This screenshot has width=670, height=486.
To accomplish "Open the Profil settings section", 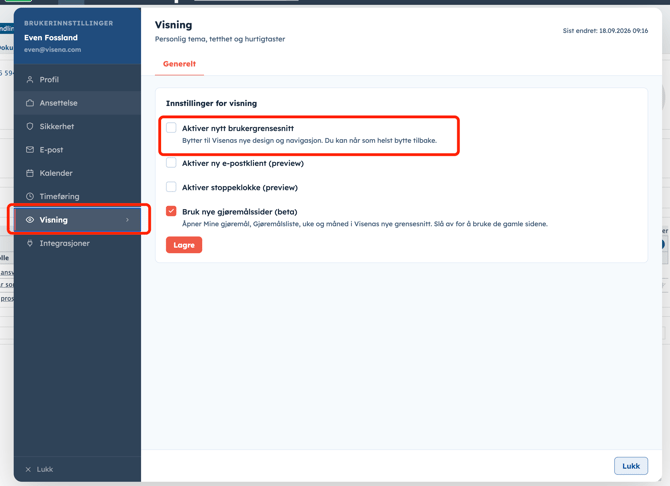I will [77, 80].
